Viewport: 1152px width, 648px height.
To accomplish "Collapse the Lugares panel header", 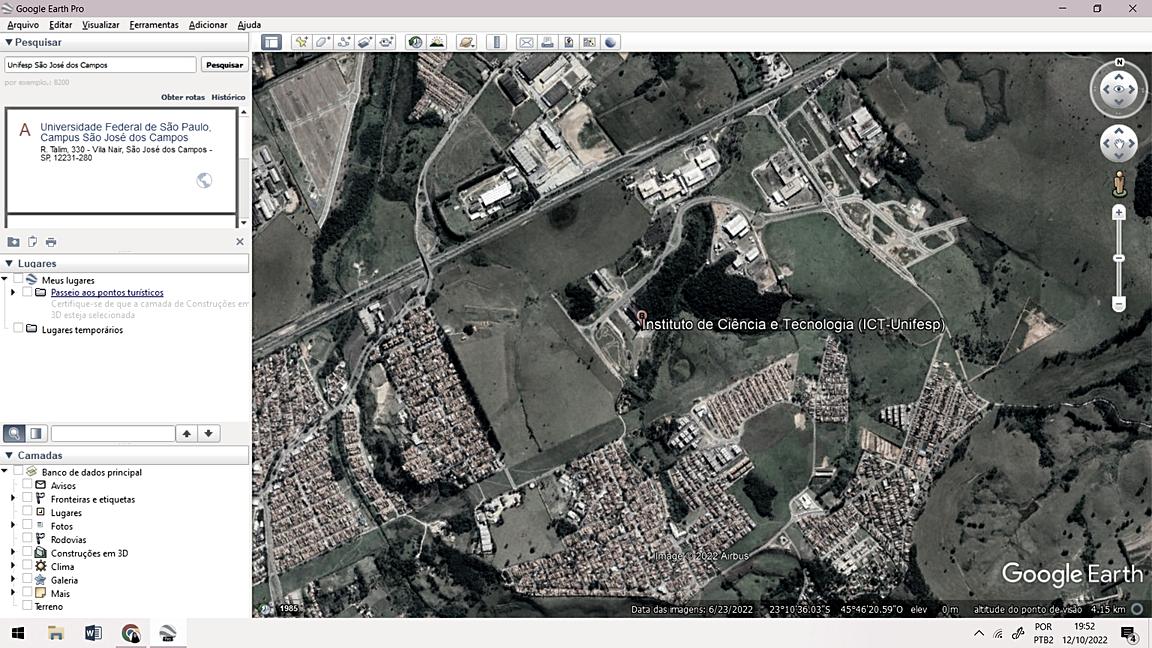I will click(9, 263).
